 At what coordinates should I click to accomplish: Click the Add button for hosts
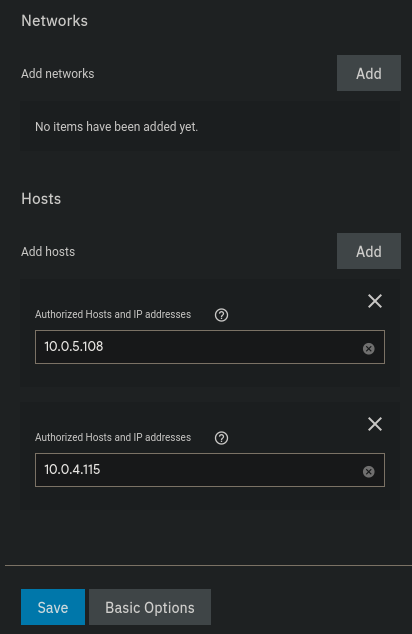(369, 251)
